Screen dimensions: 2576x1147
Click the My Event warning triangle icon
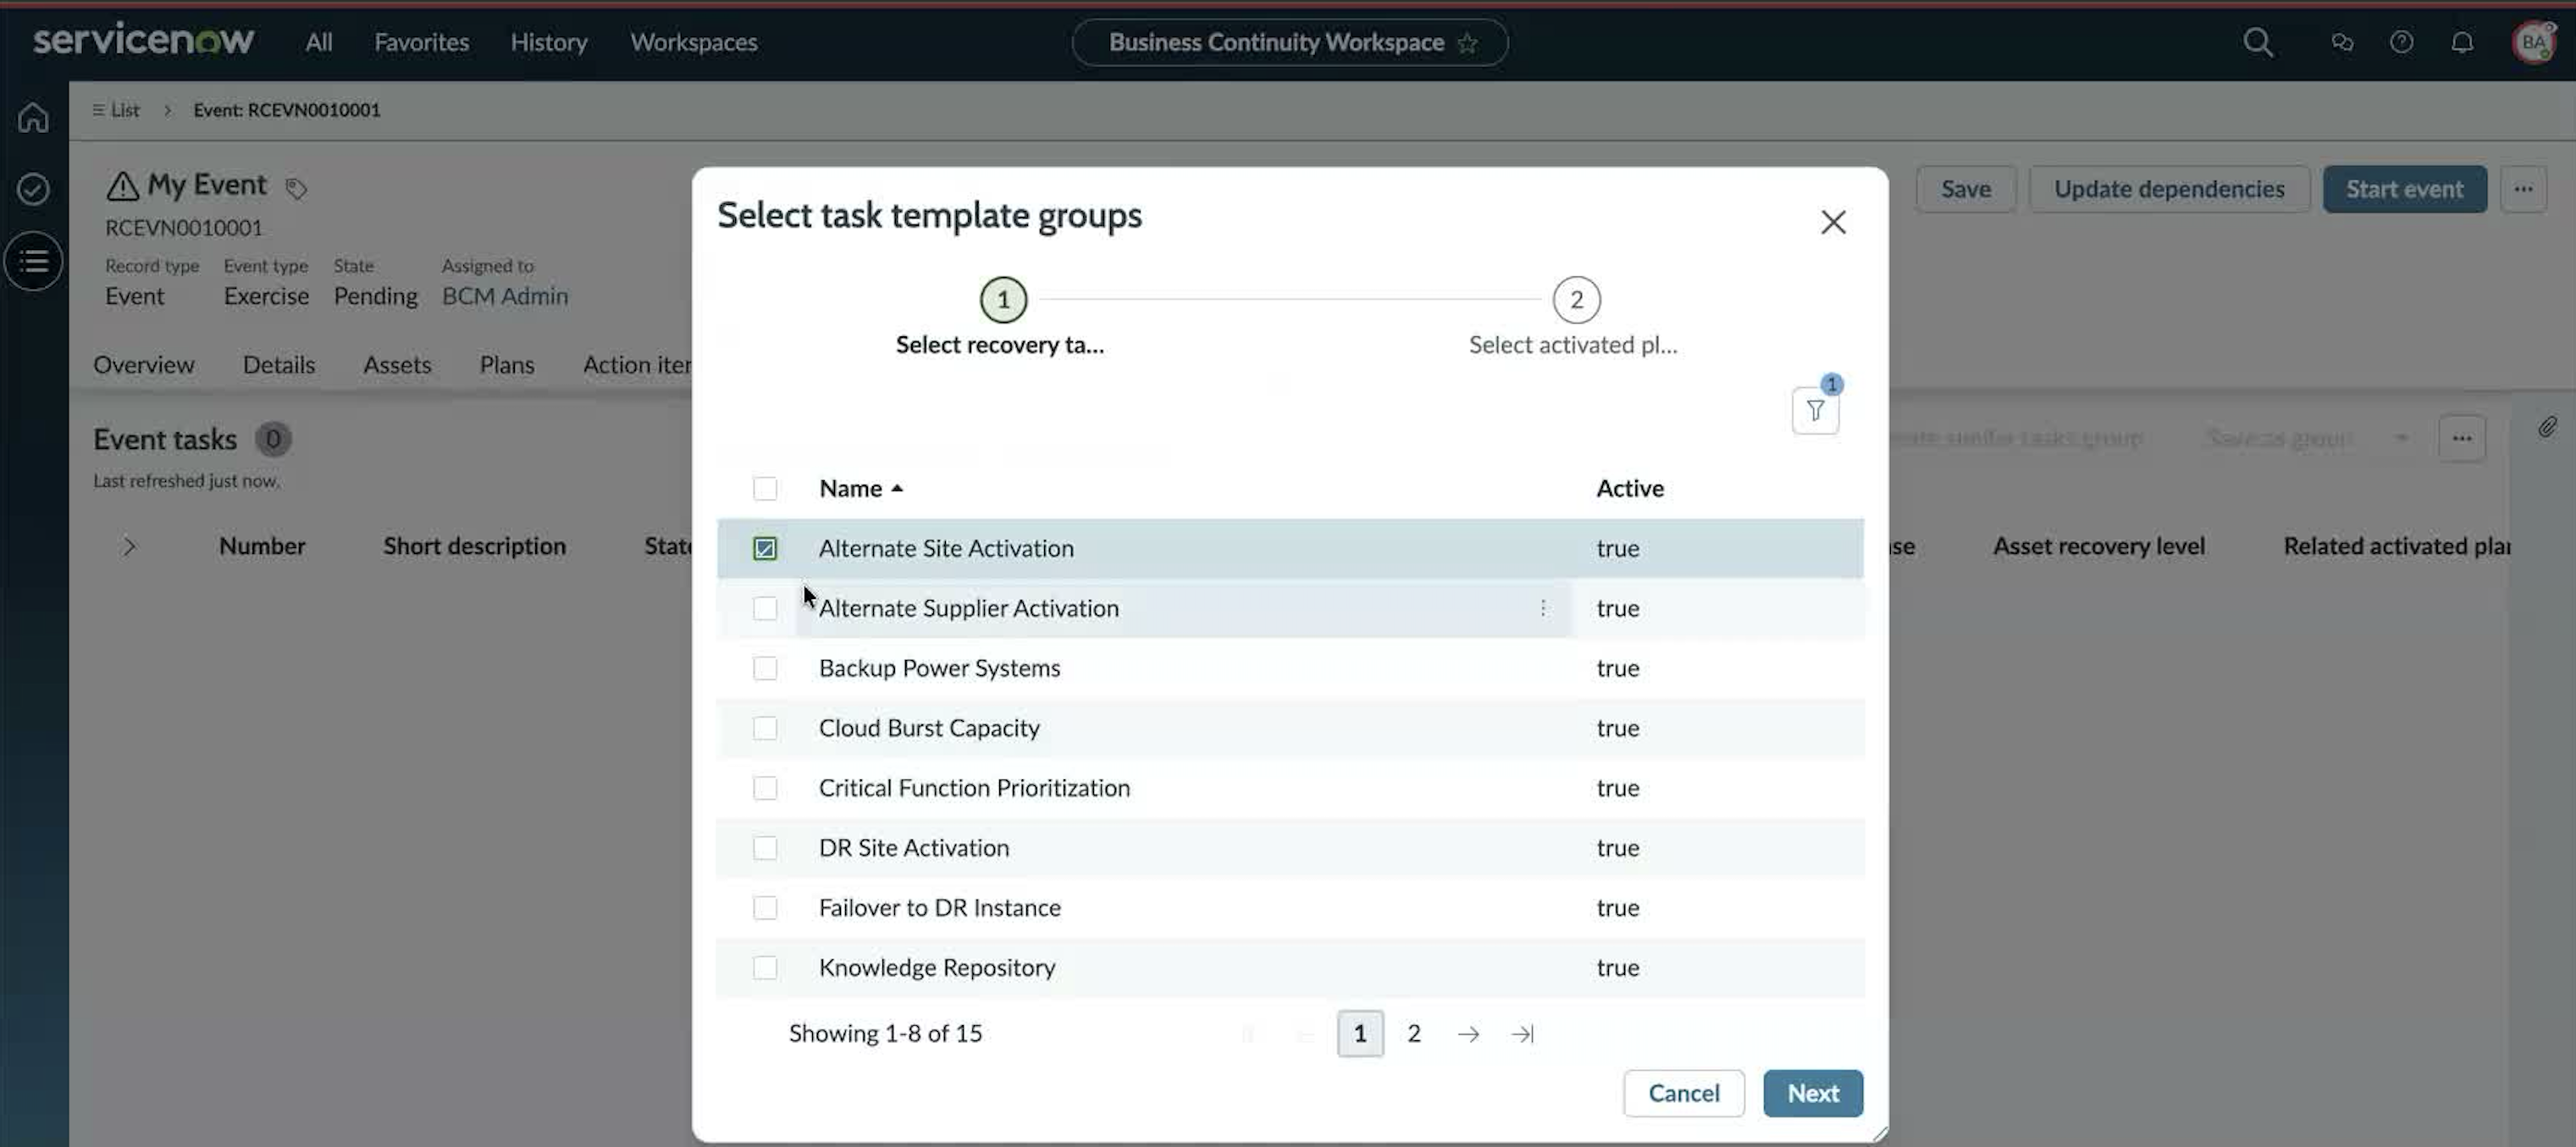pos(122,186)
